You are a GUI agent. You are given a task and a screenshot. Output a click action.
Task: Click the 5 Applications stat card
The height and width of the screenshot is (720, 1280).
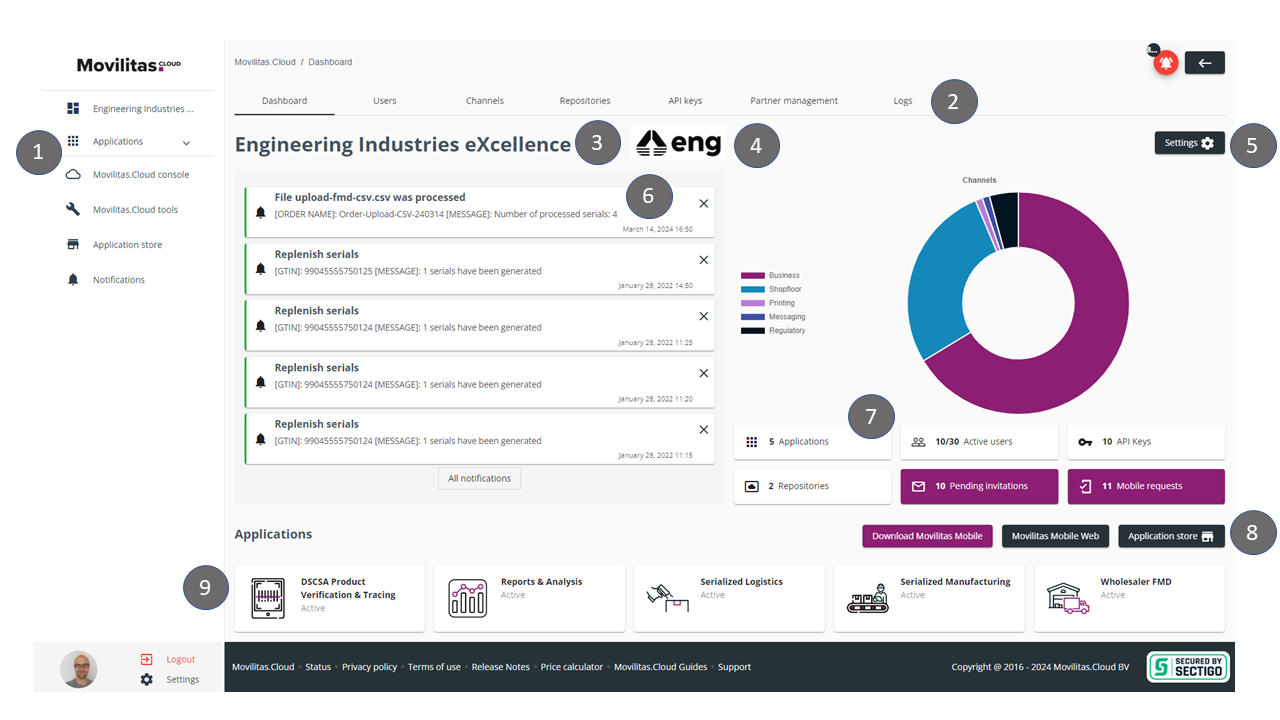(x=812, y=441)
